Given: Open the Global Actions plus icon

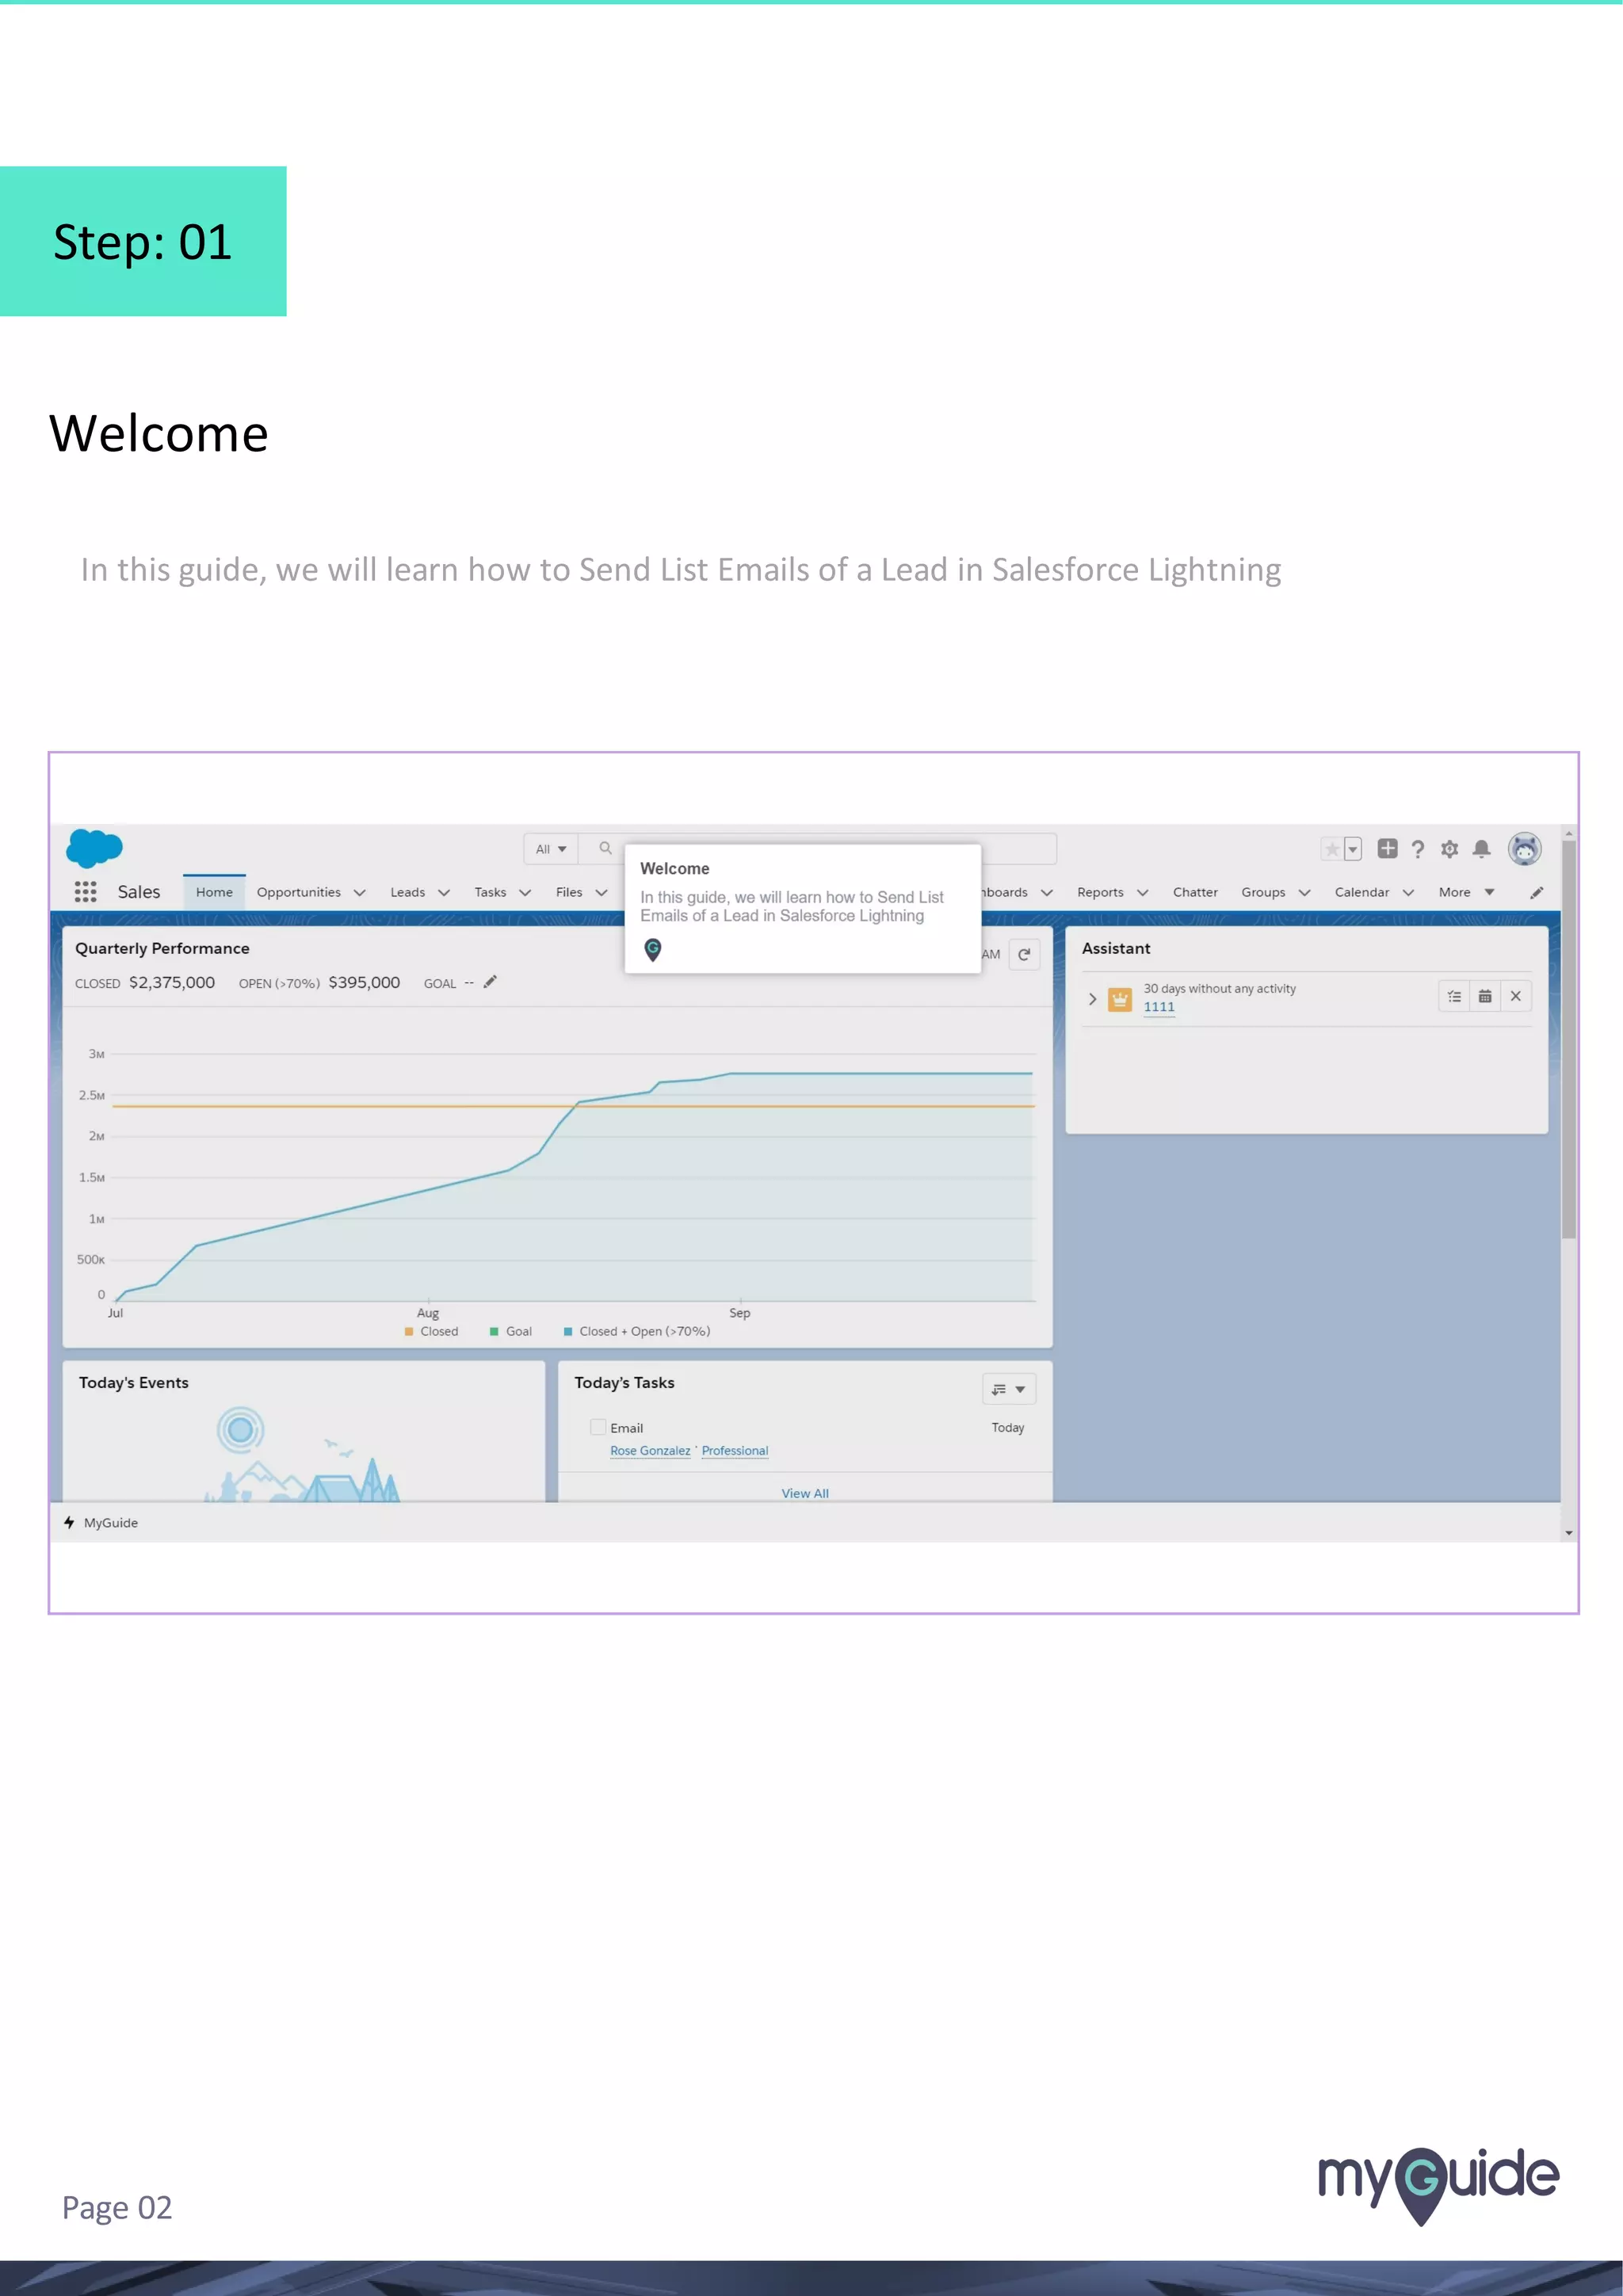Looking at the screenshot, I should [x=1387, y=848].
